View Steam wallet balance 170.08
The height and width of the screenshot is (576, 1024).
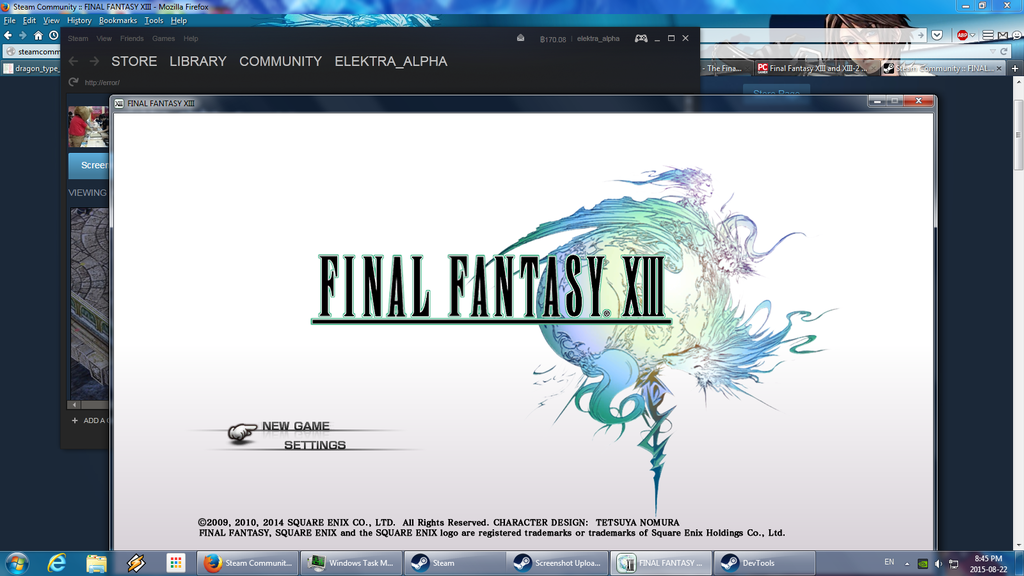[x=552, y=39]
